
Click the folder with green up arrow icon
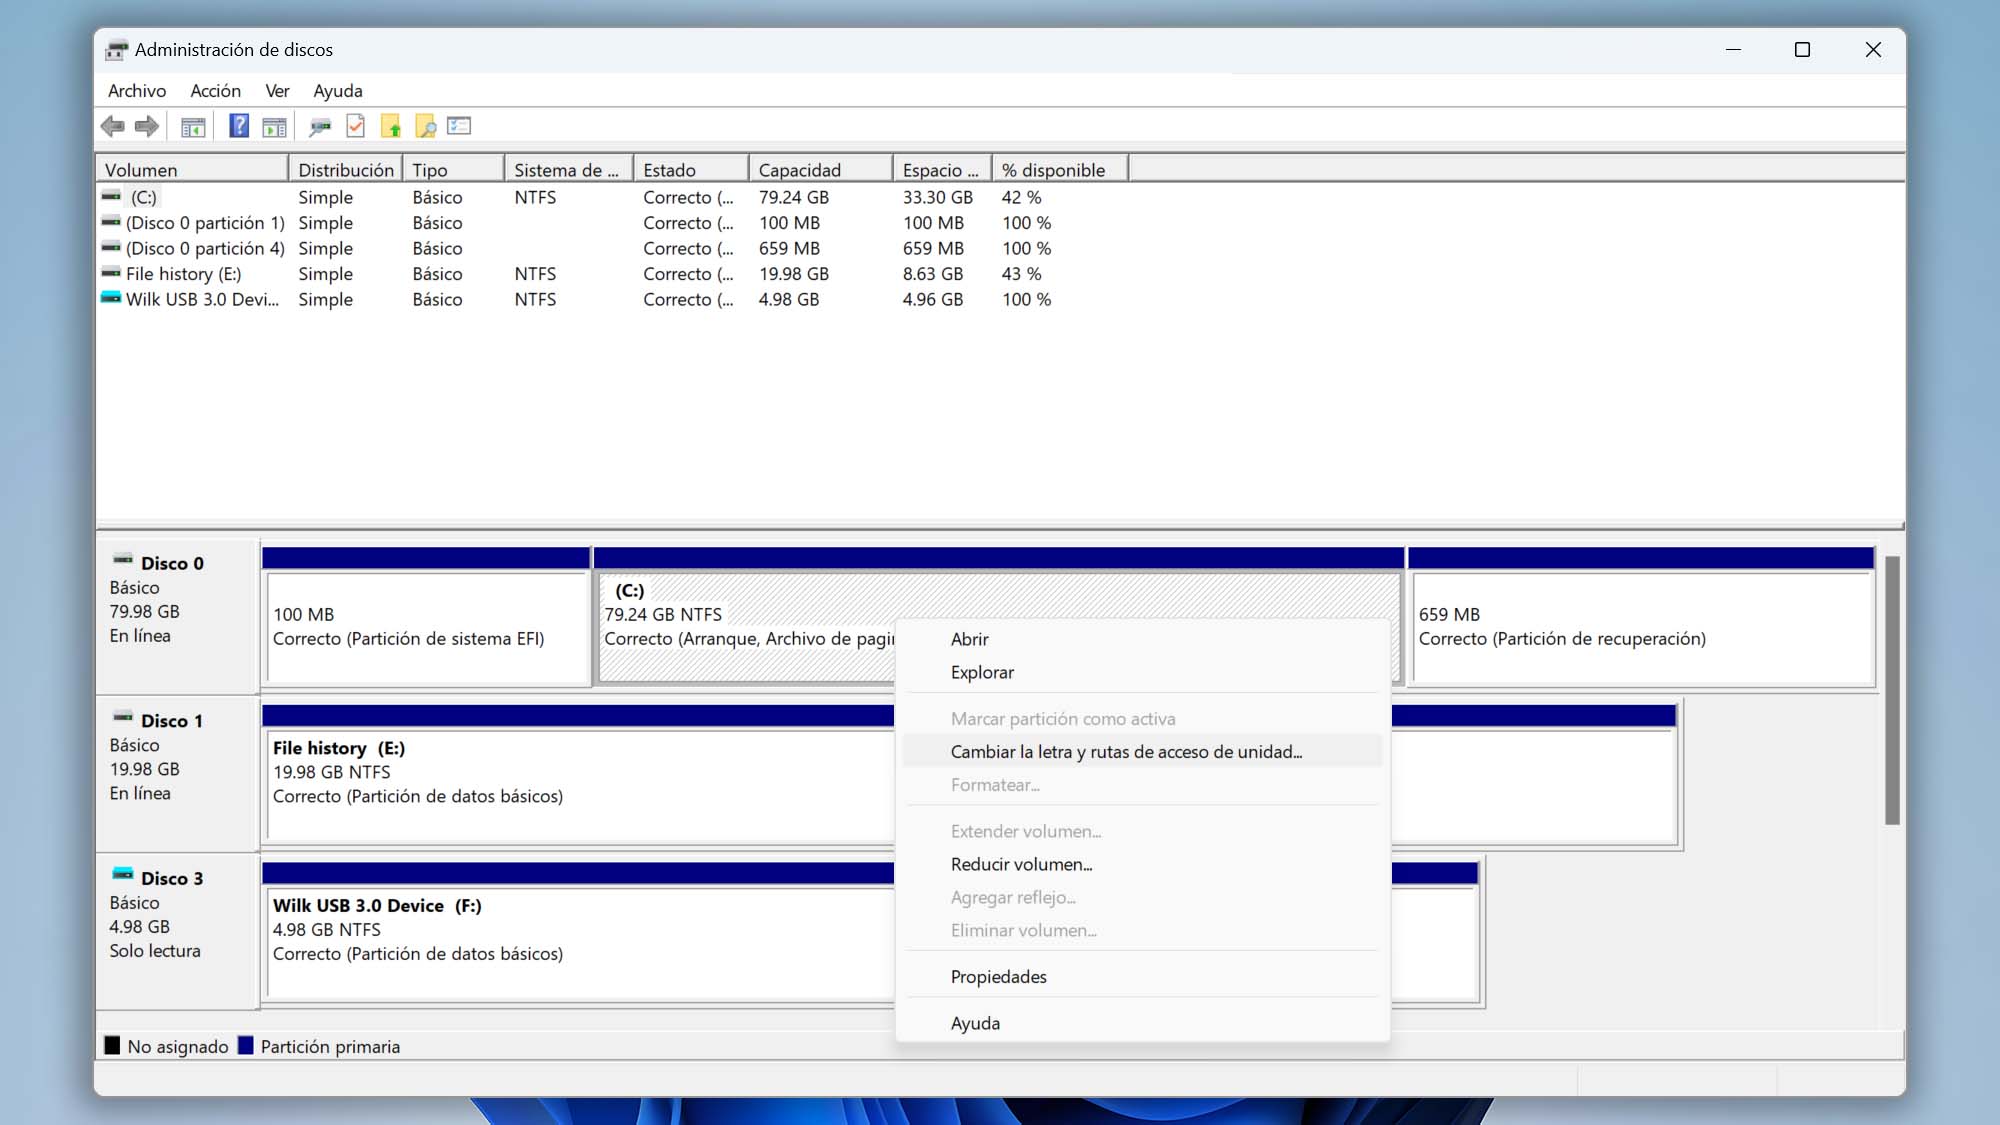(391, 126)
